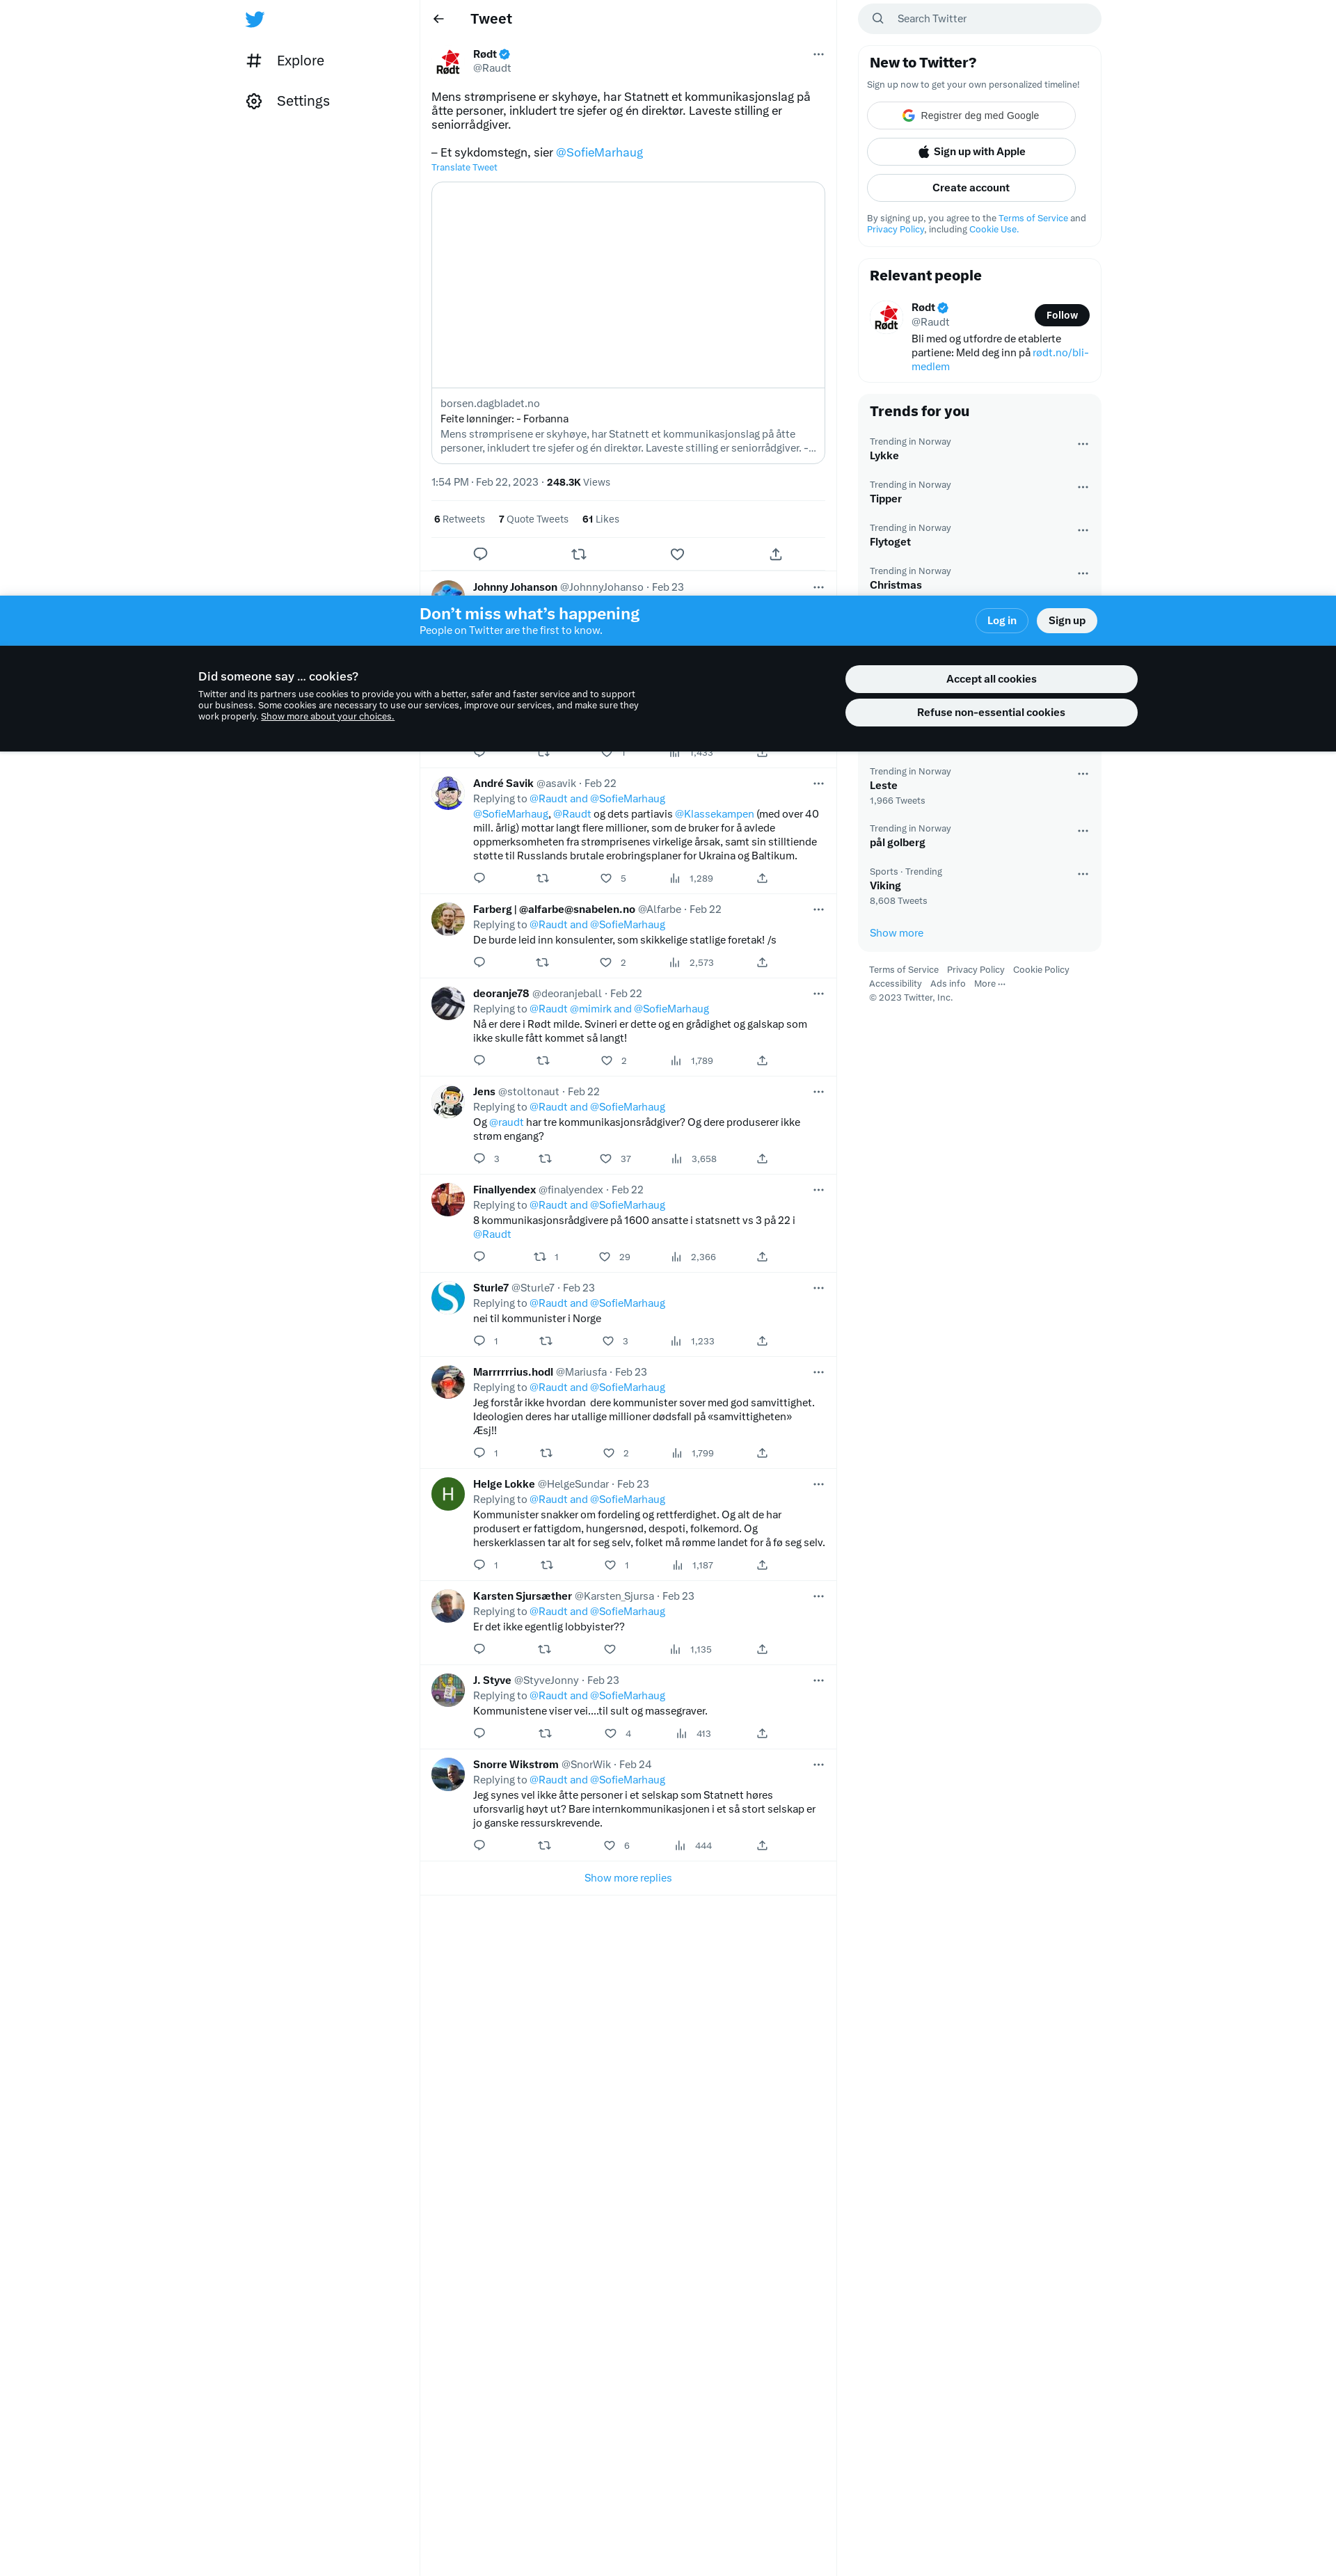Click Sign up with Apple
1336x2576 pixels.
(970, 152)
